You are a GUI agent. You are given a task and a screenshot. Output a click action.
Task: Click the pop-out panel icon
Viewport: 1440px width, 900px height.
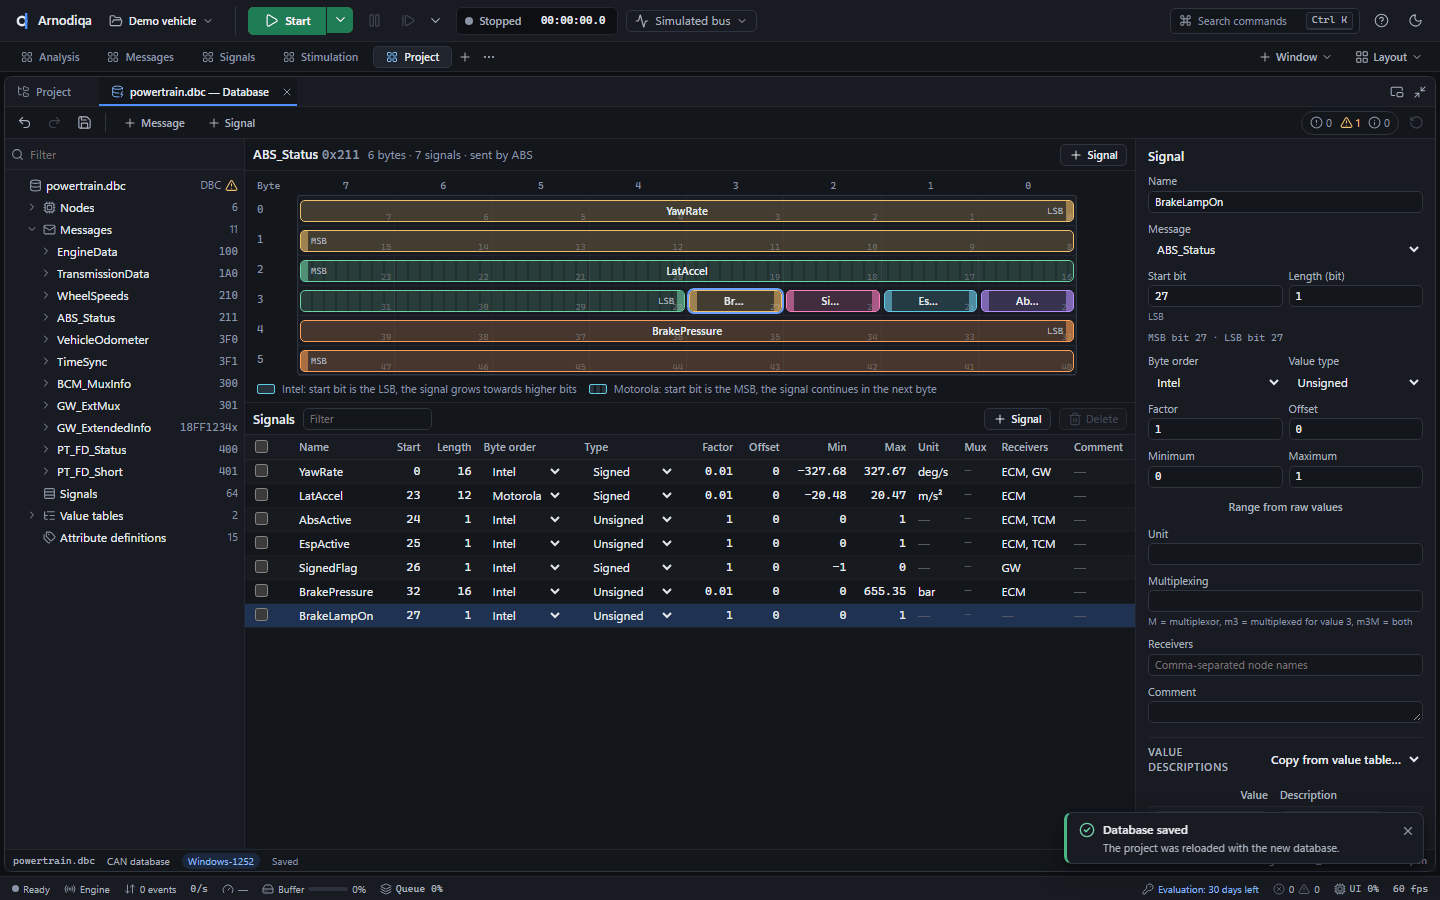pyautogui.click(x=1397, y=92)
